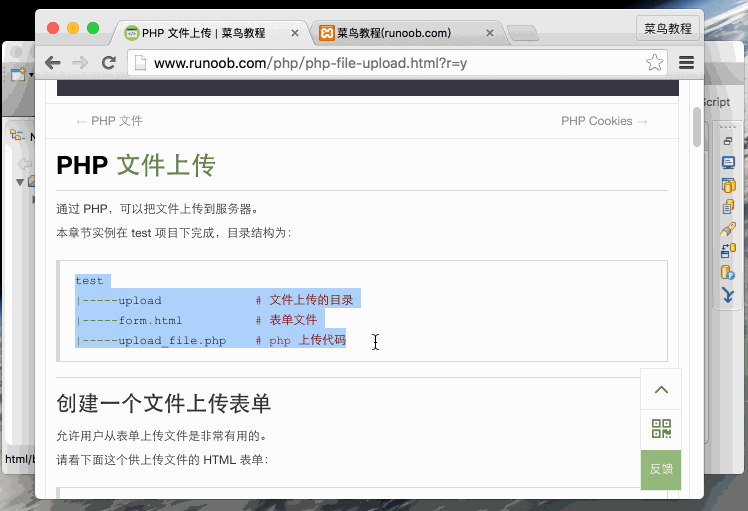
Task: Reload the current page
Action: coord(109,63)
